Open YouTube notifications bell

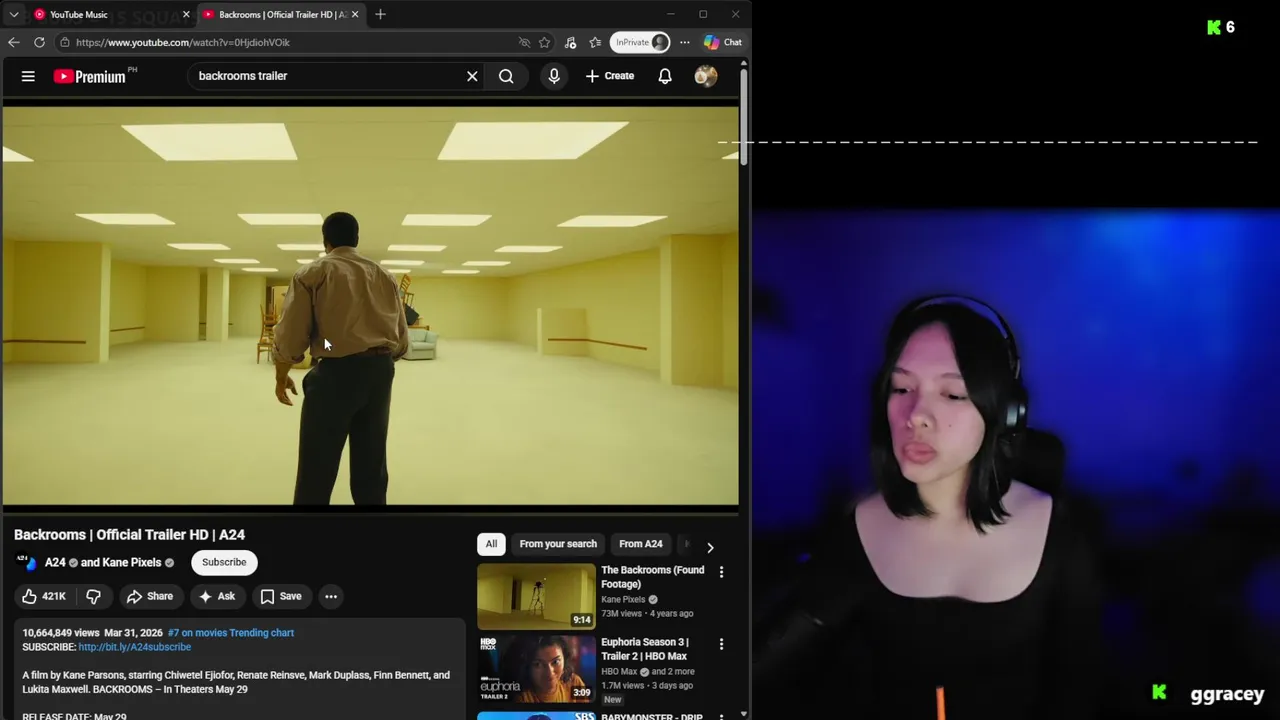(x=665, y=76)
